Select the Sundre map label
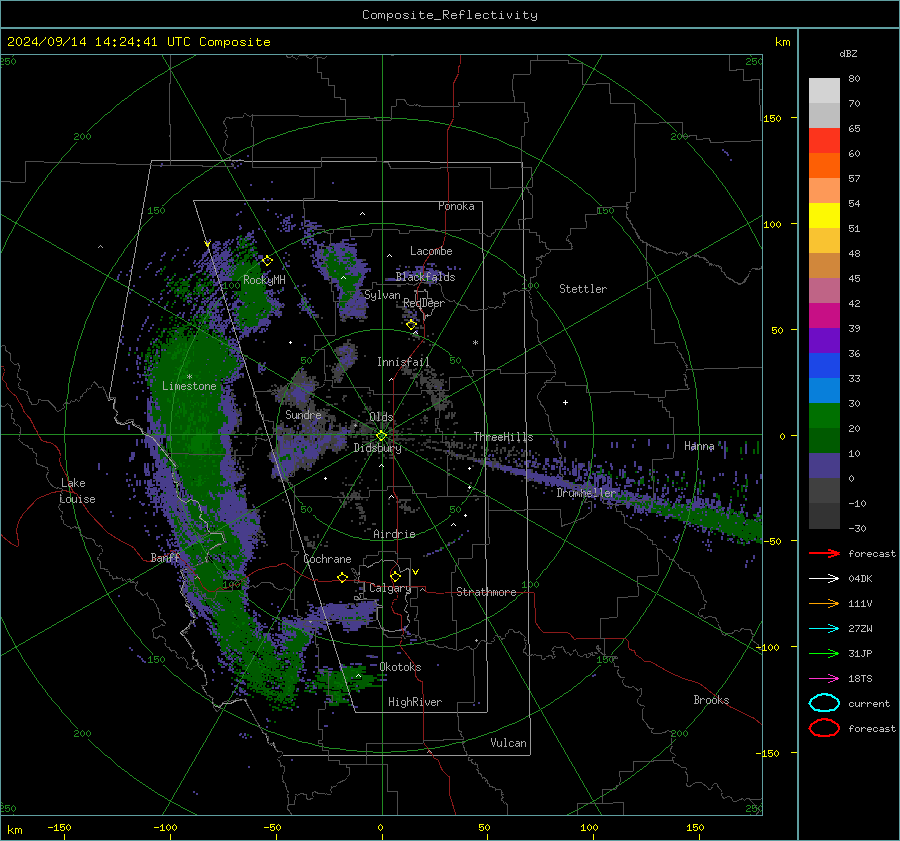 (x=303, y=415)
